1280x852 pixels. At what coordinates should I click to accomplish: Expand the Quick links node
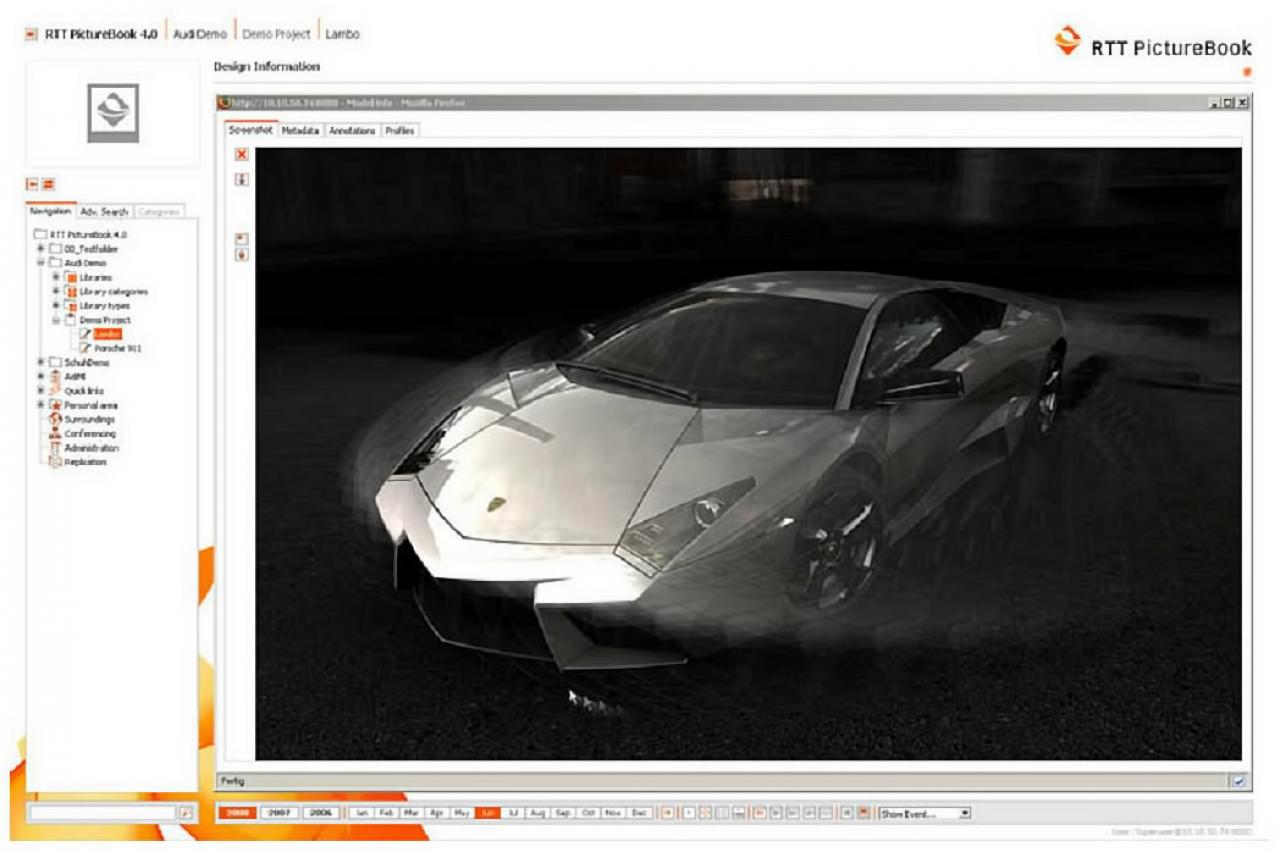[x=41, y=390]
